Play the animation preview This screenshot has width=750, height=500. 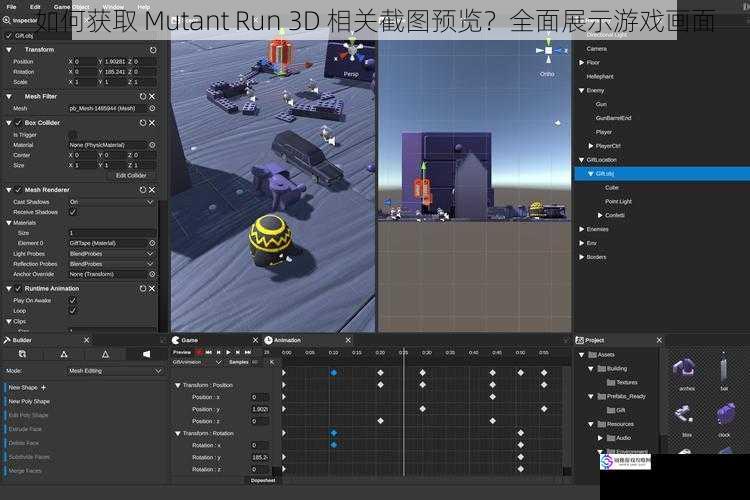[228, 352]
